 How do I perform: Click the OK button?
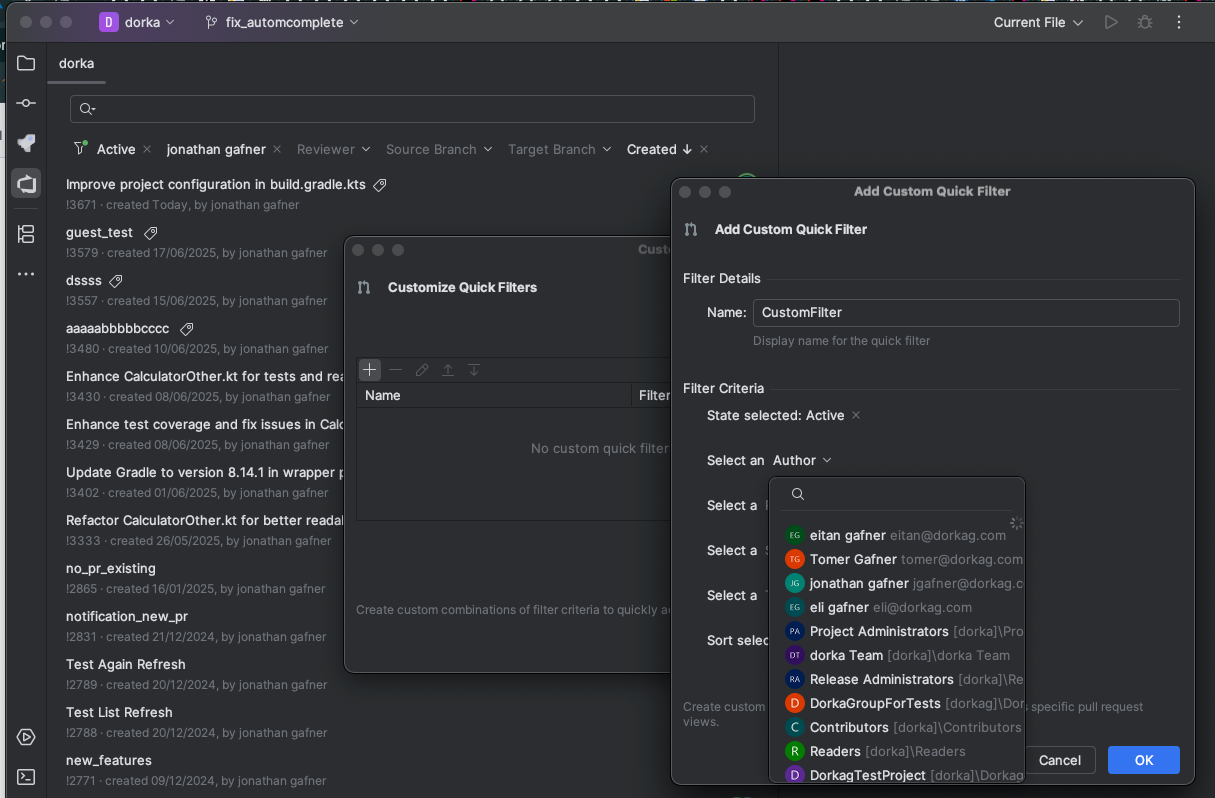[1144, 760]
